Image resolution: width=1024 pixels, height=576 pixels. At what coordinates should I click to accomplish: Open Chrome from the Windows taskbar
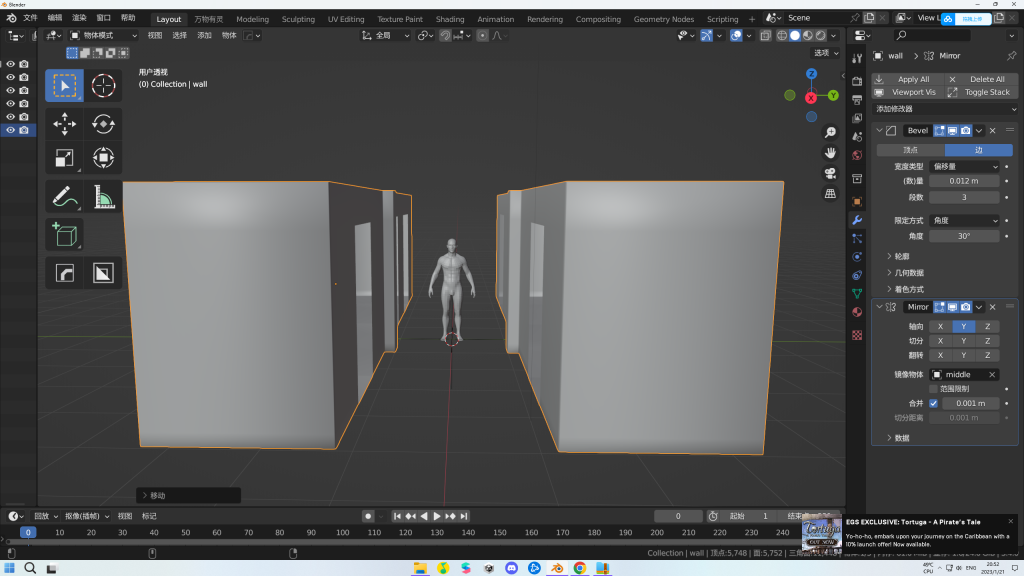579,568
